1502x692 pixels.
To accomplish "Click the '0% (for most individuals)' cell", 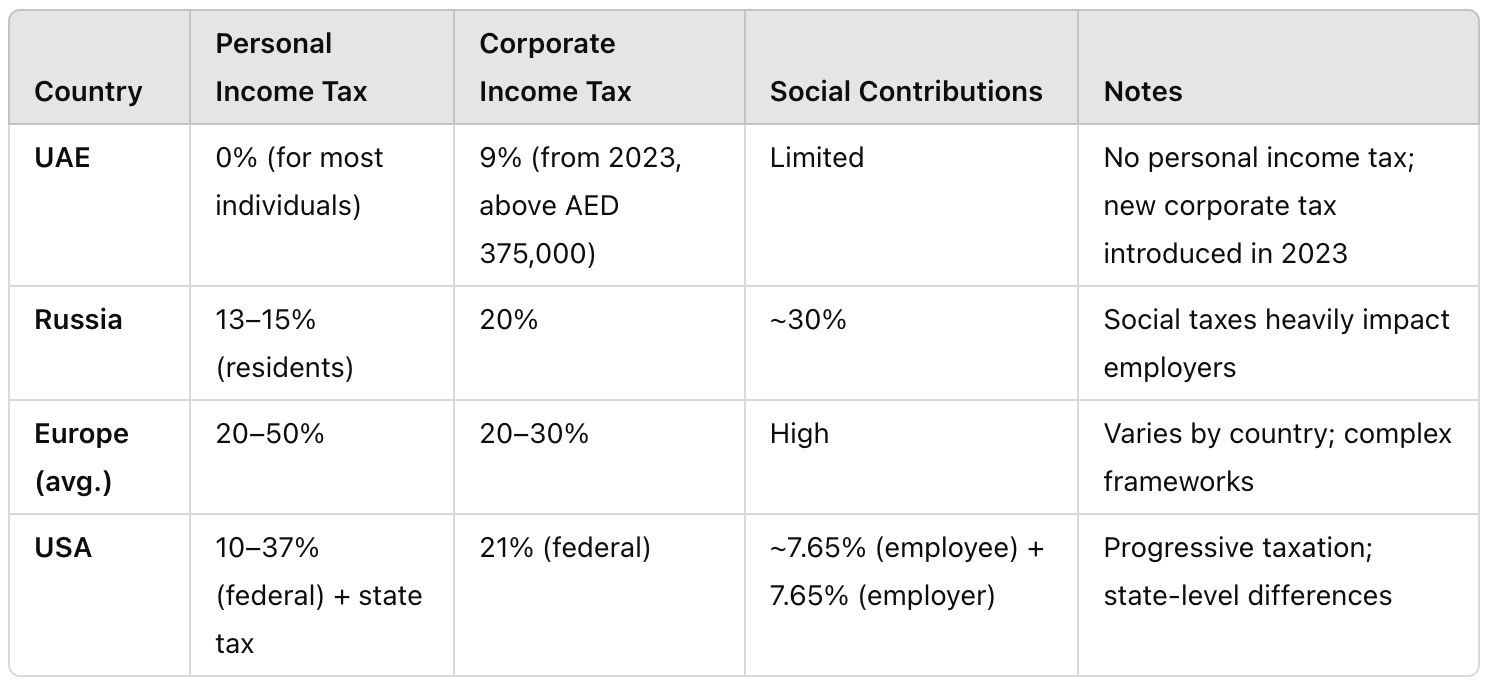I will click(299, 182).
